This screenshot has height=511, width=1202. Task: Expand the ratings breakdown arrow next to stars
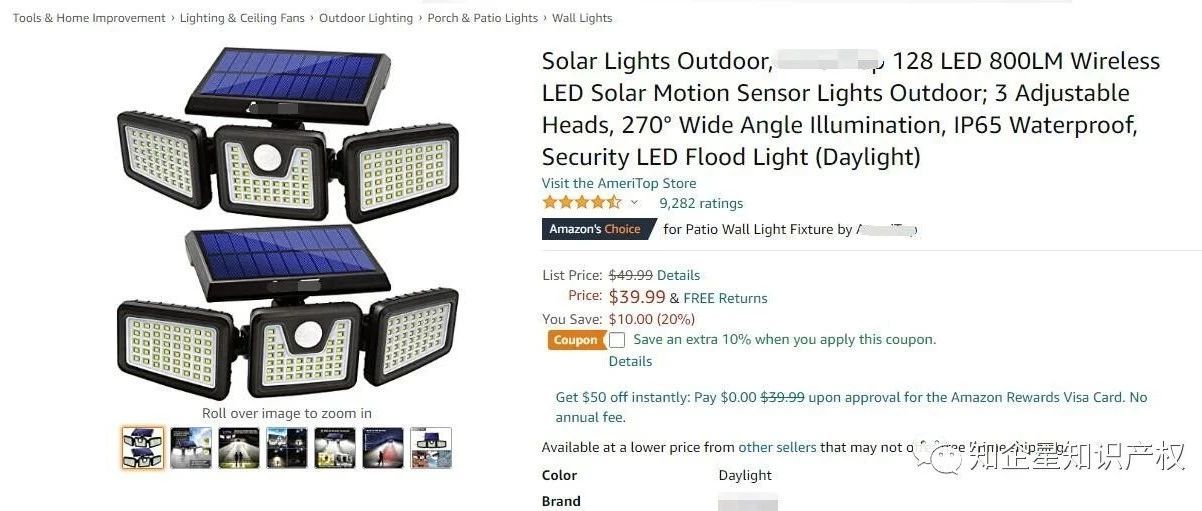point(634,203)
